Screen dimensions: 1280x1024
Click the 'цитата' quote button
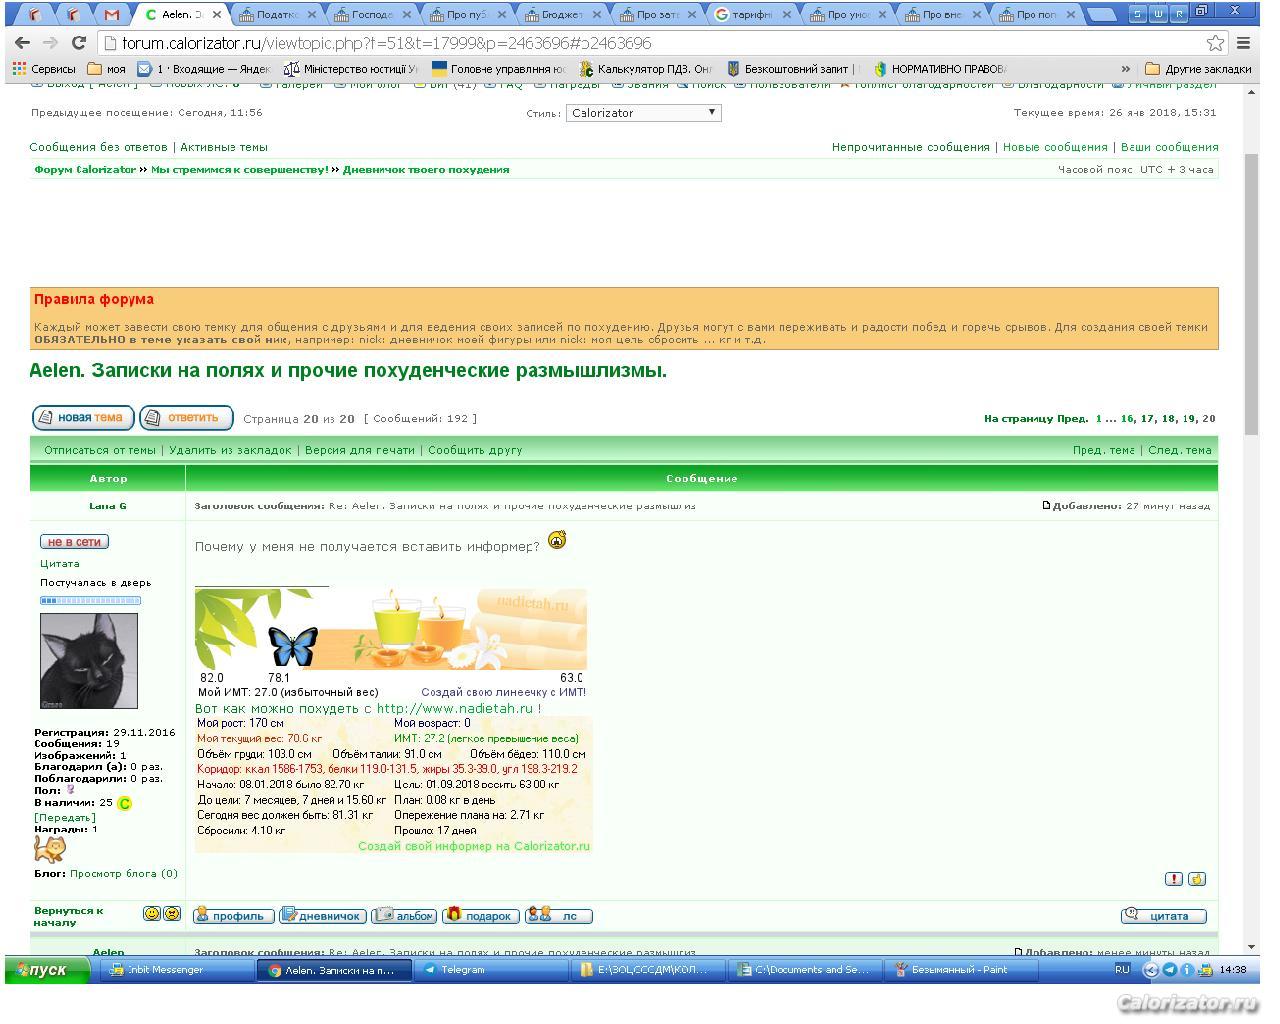(x=1163, y=915)
